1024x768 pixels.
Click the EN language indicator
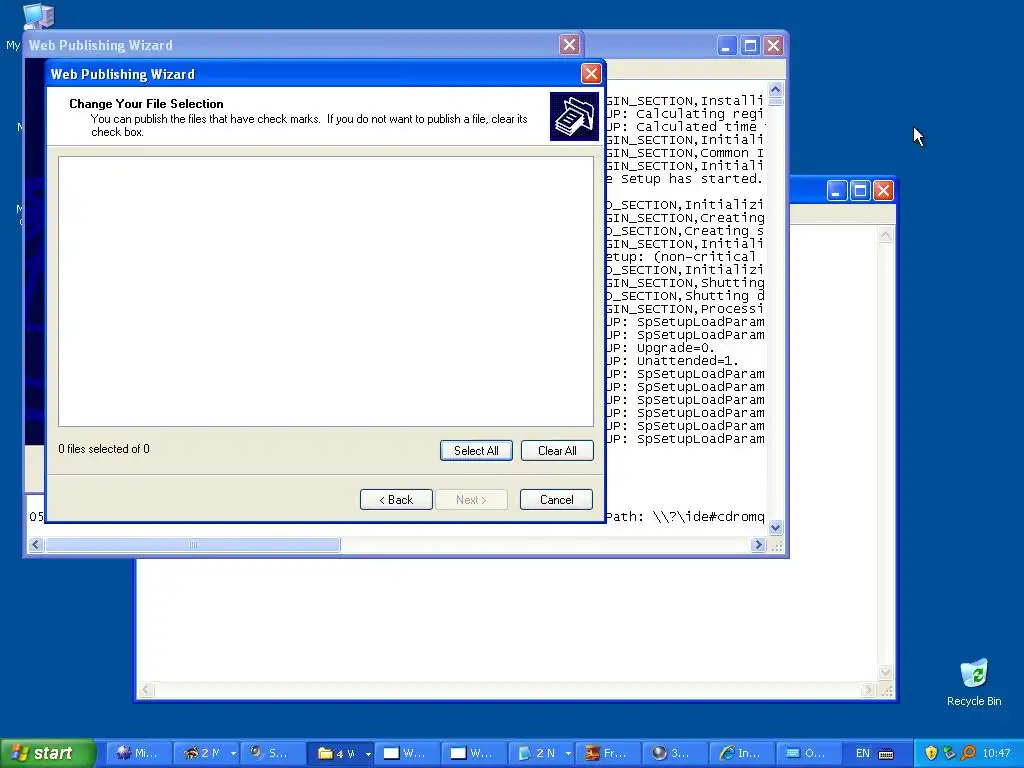pos(863,754)
